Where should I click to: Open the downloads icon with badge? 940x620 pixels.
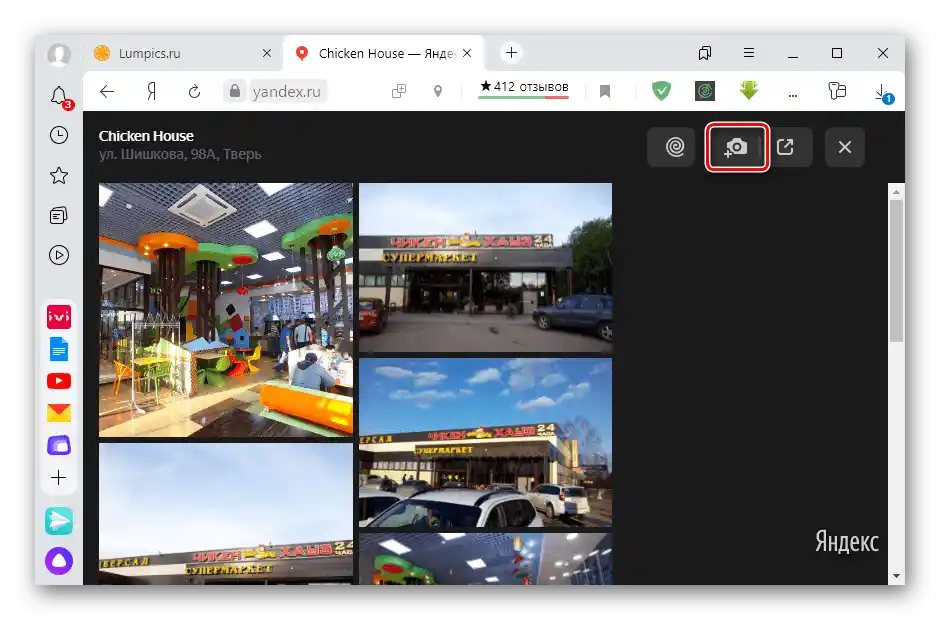click(882, 93)
